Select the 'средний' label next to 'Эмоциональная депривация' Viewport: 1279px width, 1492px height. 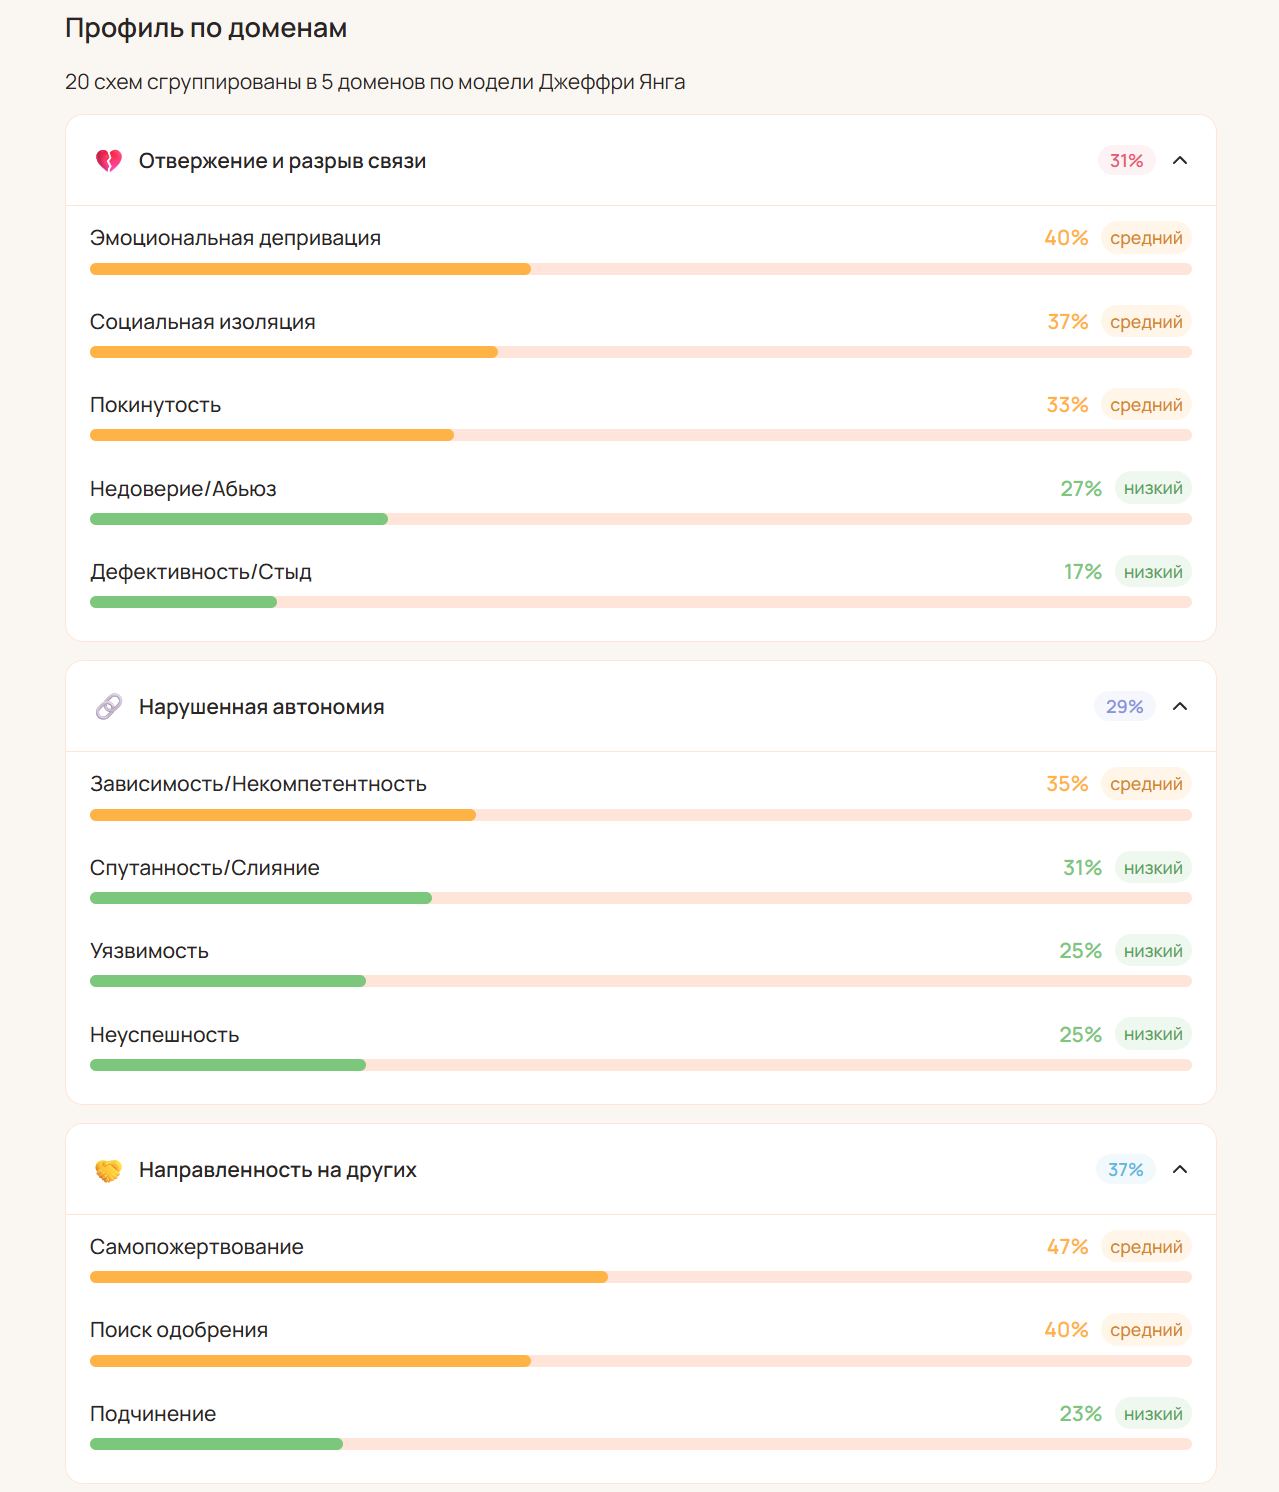coord(1145,238)
